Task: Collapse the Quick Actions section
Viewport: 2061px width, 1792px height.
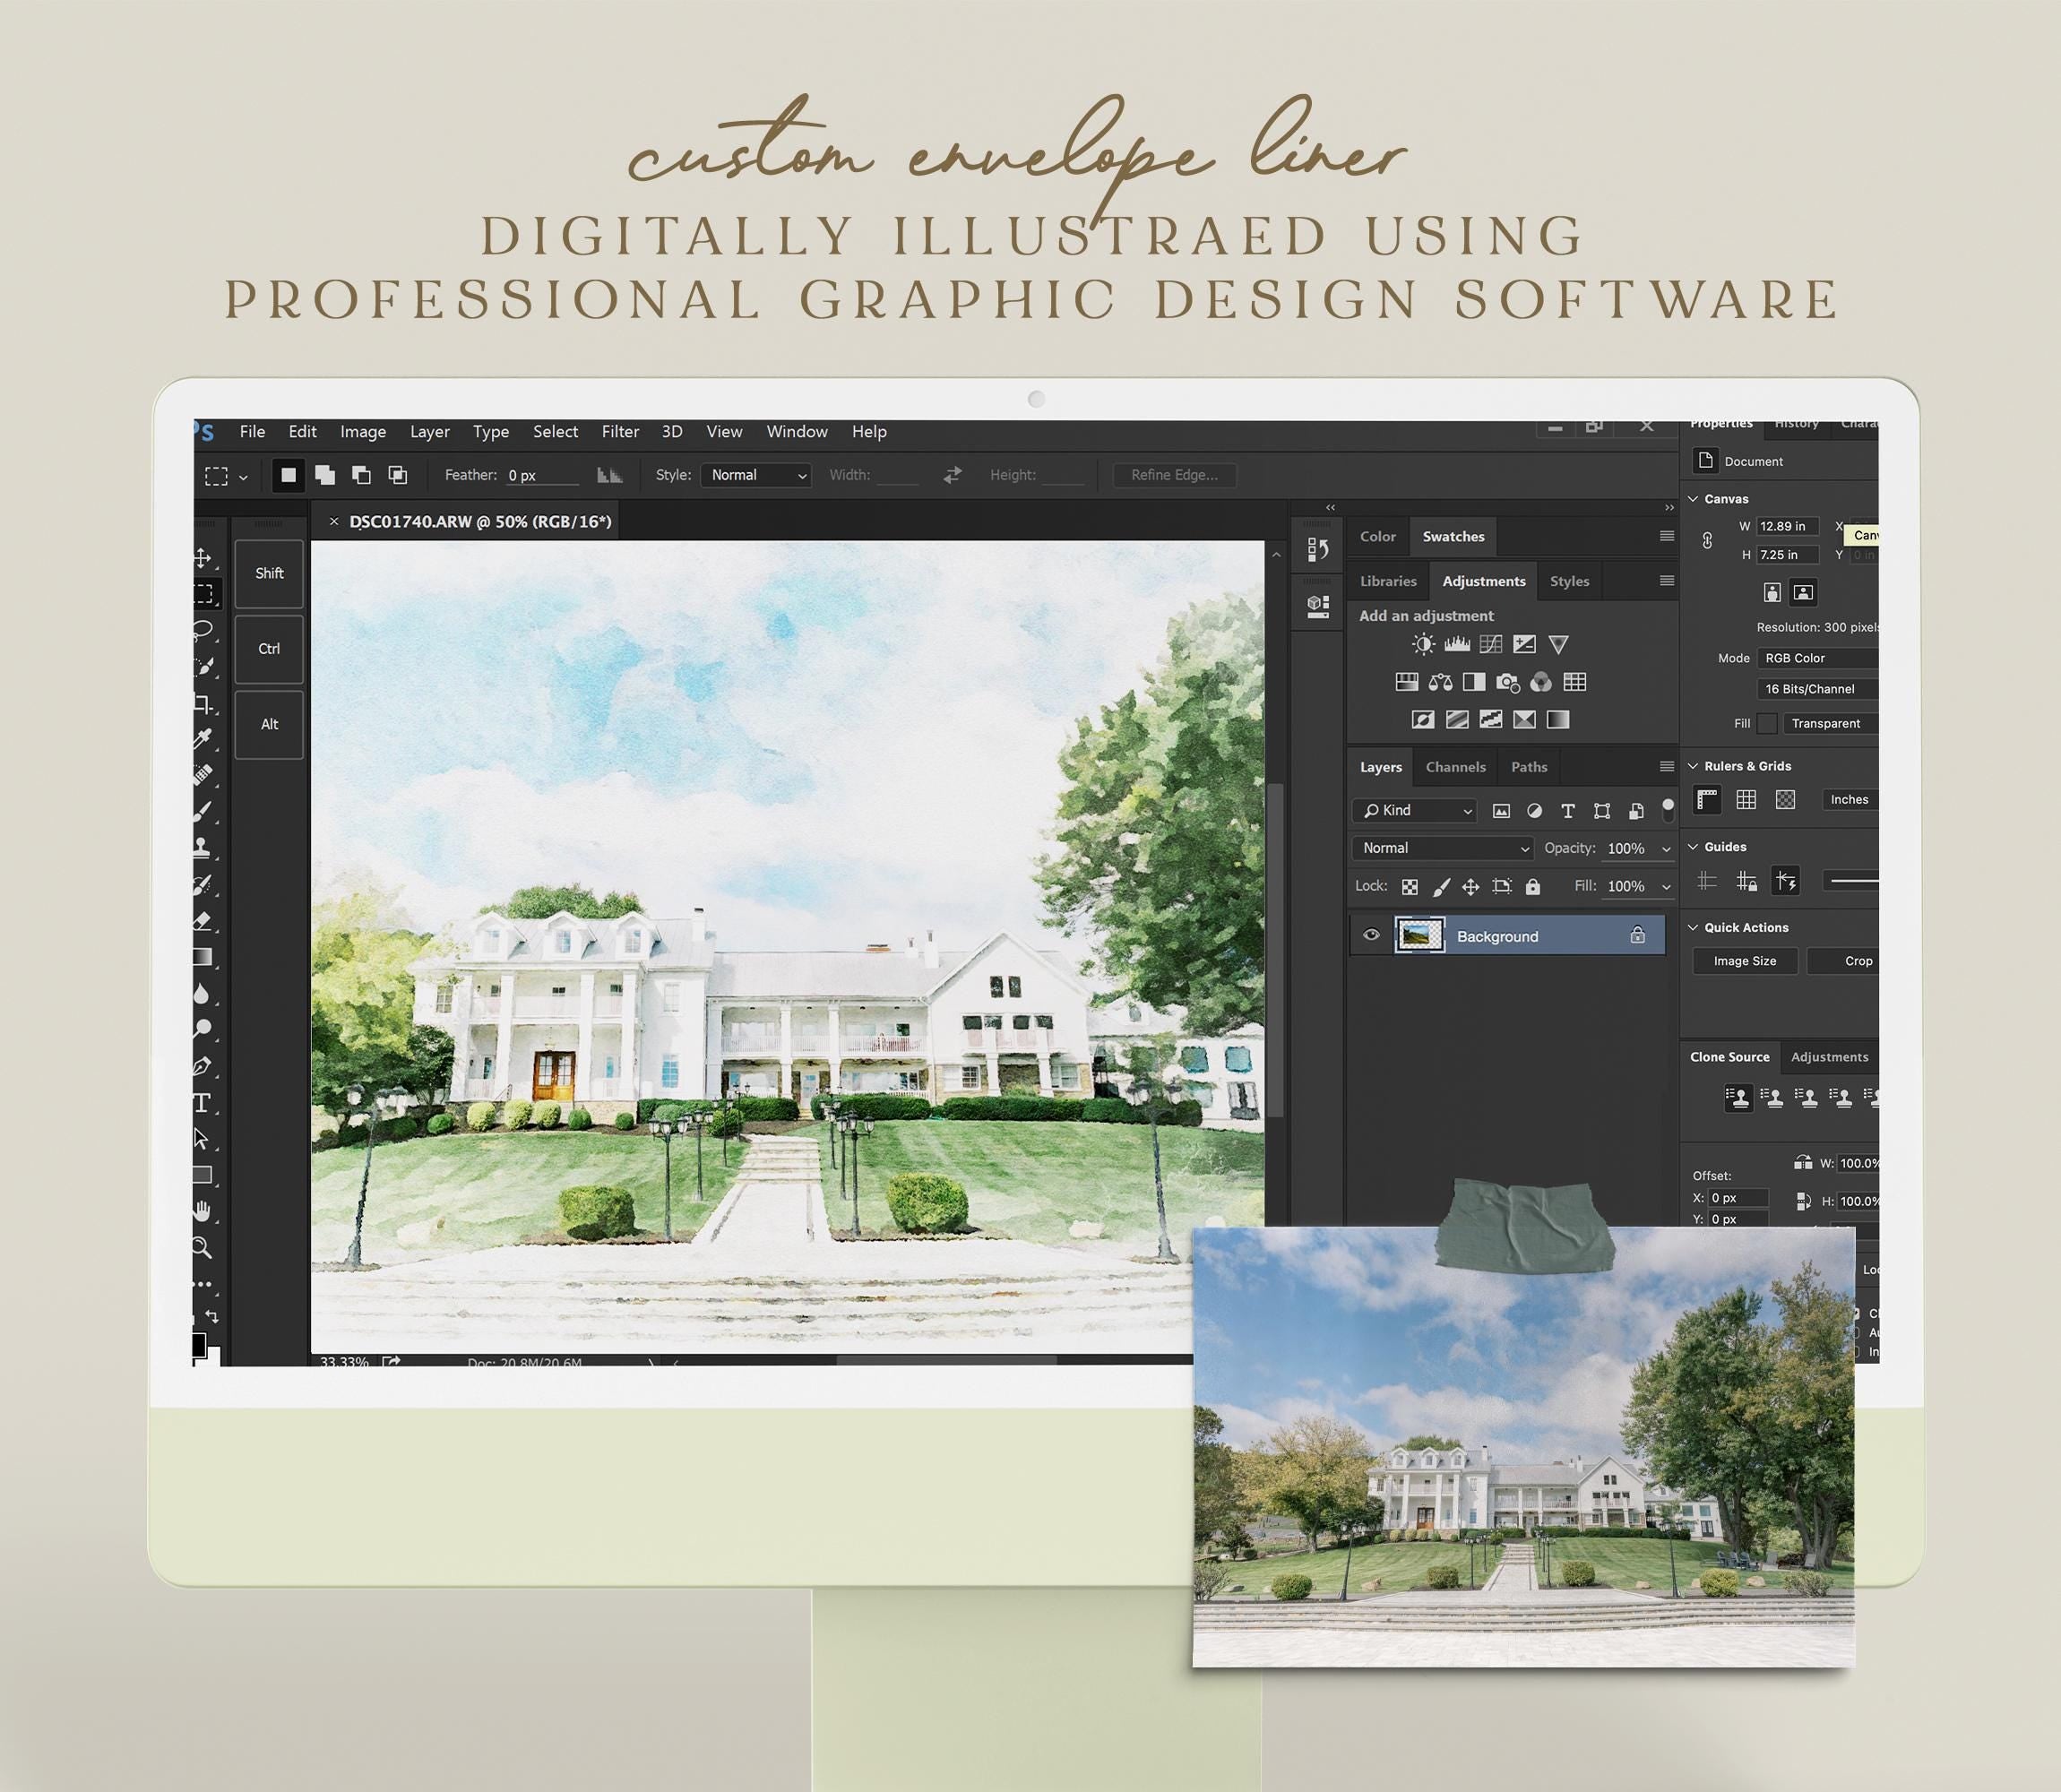Action: coord(1693,928)
